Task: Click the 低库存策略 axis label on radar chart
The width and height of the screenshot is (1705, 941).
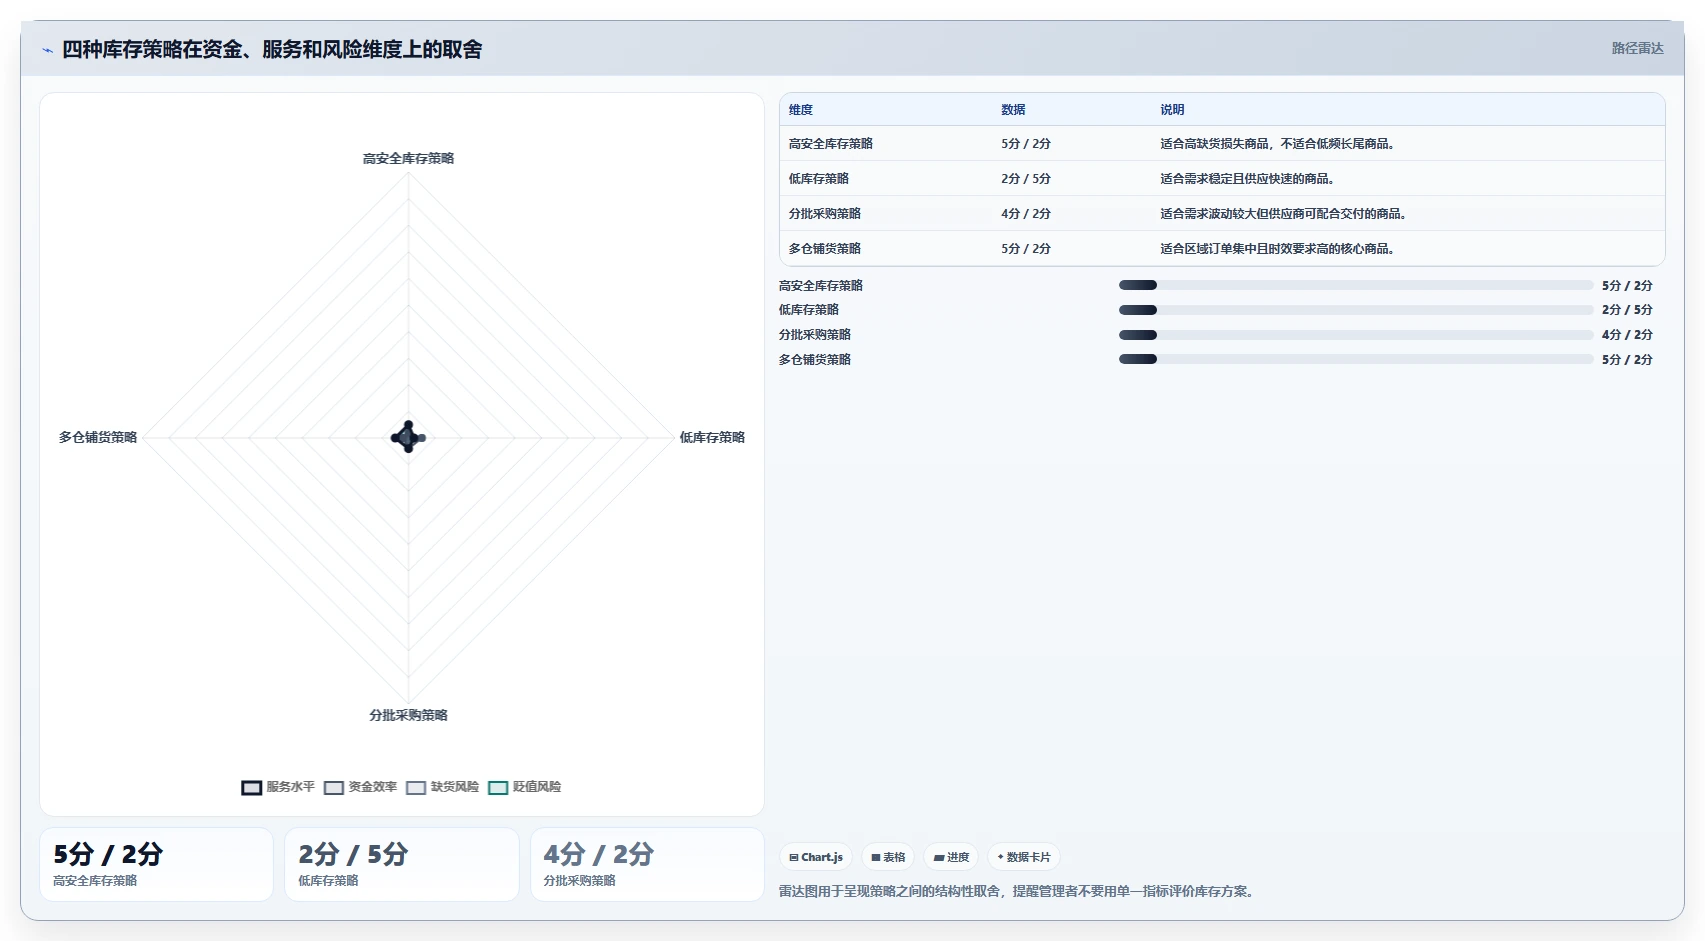Action: 712,437
